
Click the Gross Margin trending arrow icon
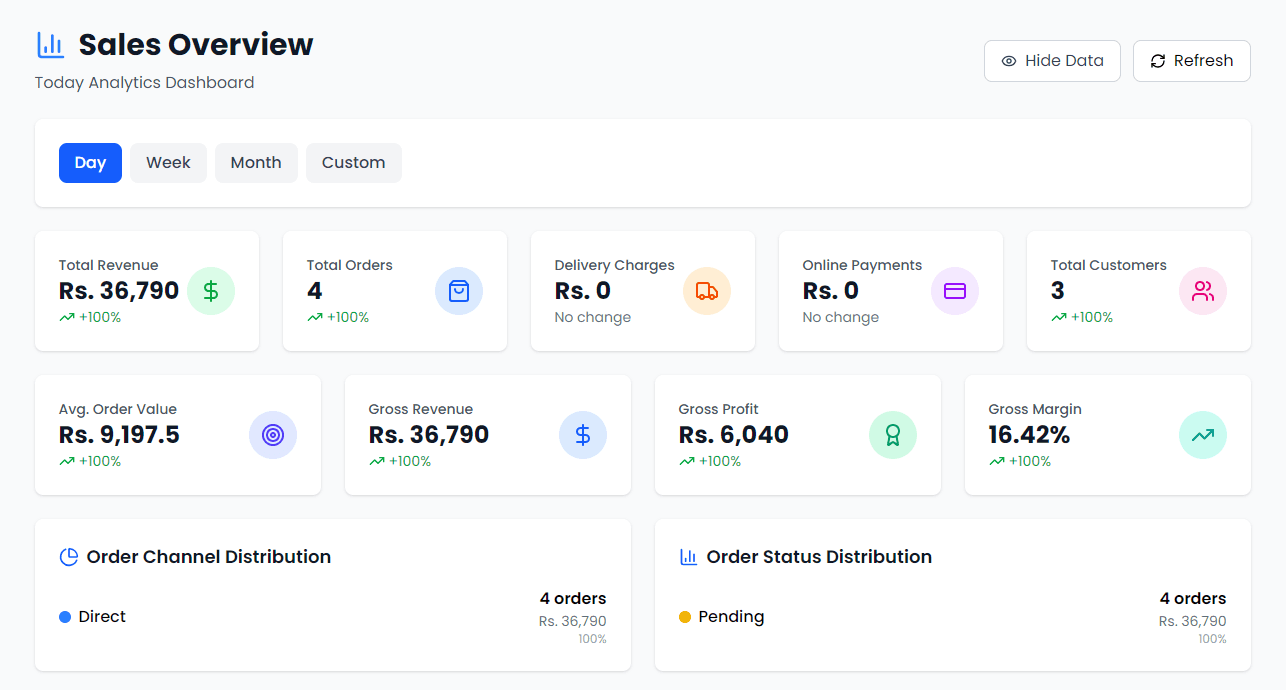tap(1203, 435)
